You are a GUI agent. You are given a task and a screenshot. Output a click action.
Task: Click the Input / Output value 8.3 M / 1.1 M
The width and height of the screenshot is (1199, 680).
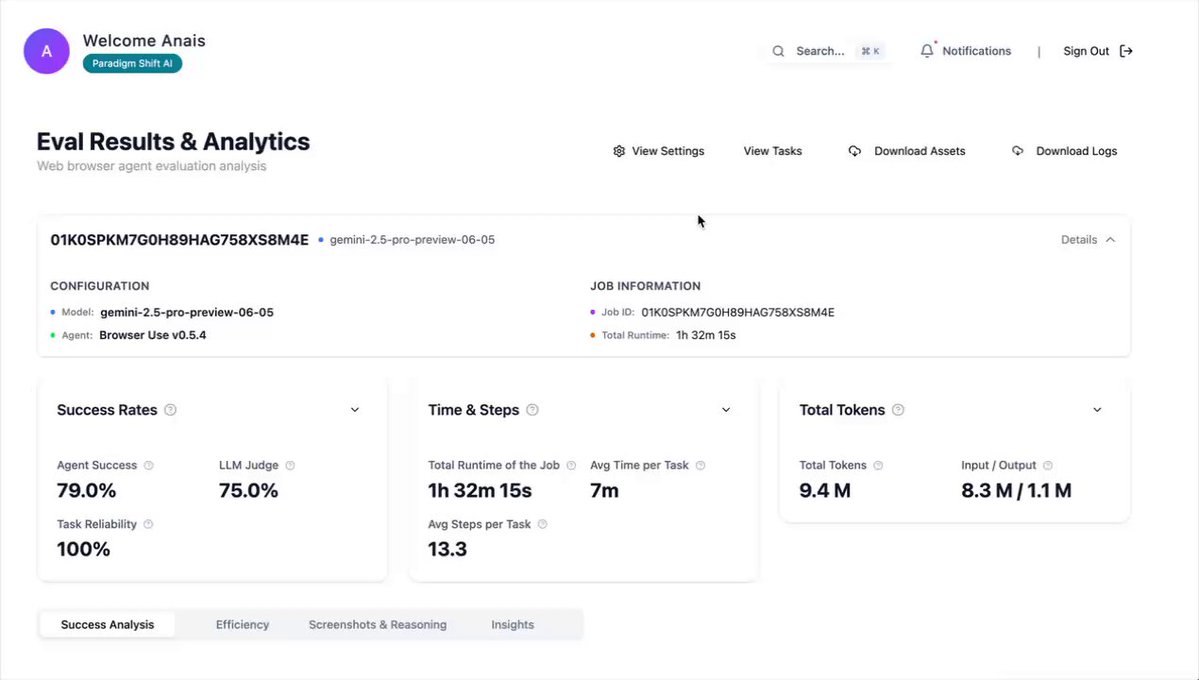coord(1016,490)
